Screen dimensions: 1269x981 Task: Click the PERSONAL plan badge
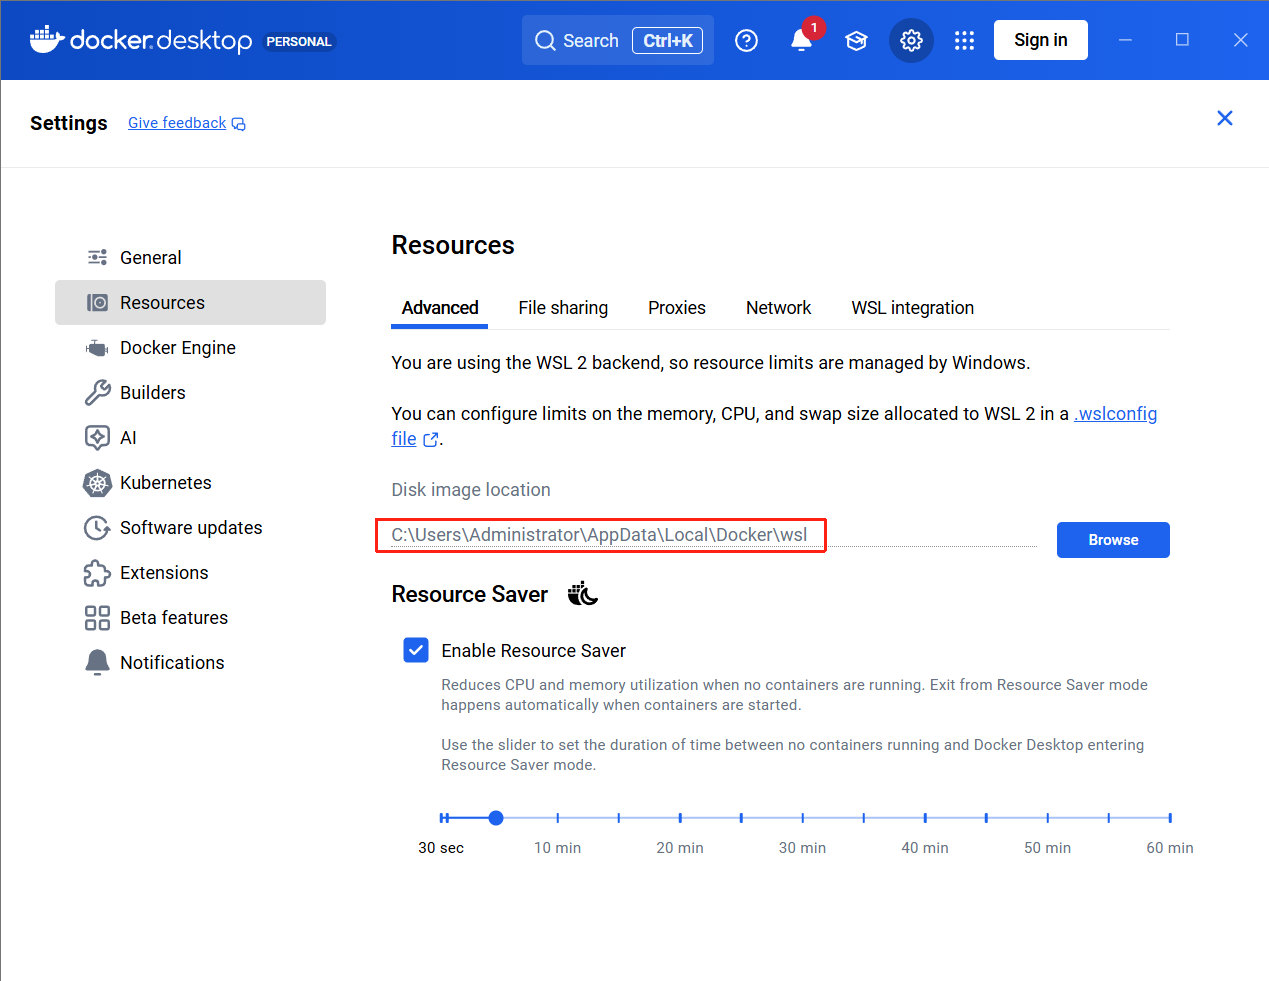coord(298,41)
